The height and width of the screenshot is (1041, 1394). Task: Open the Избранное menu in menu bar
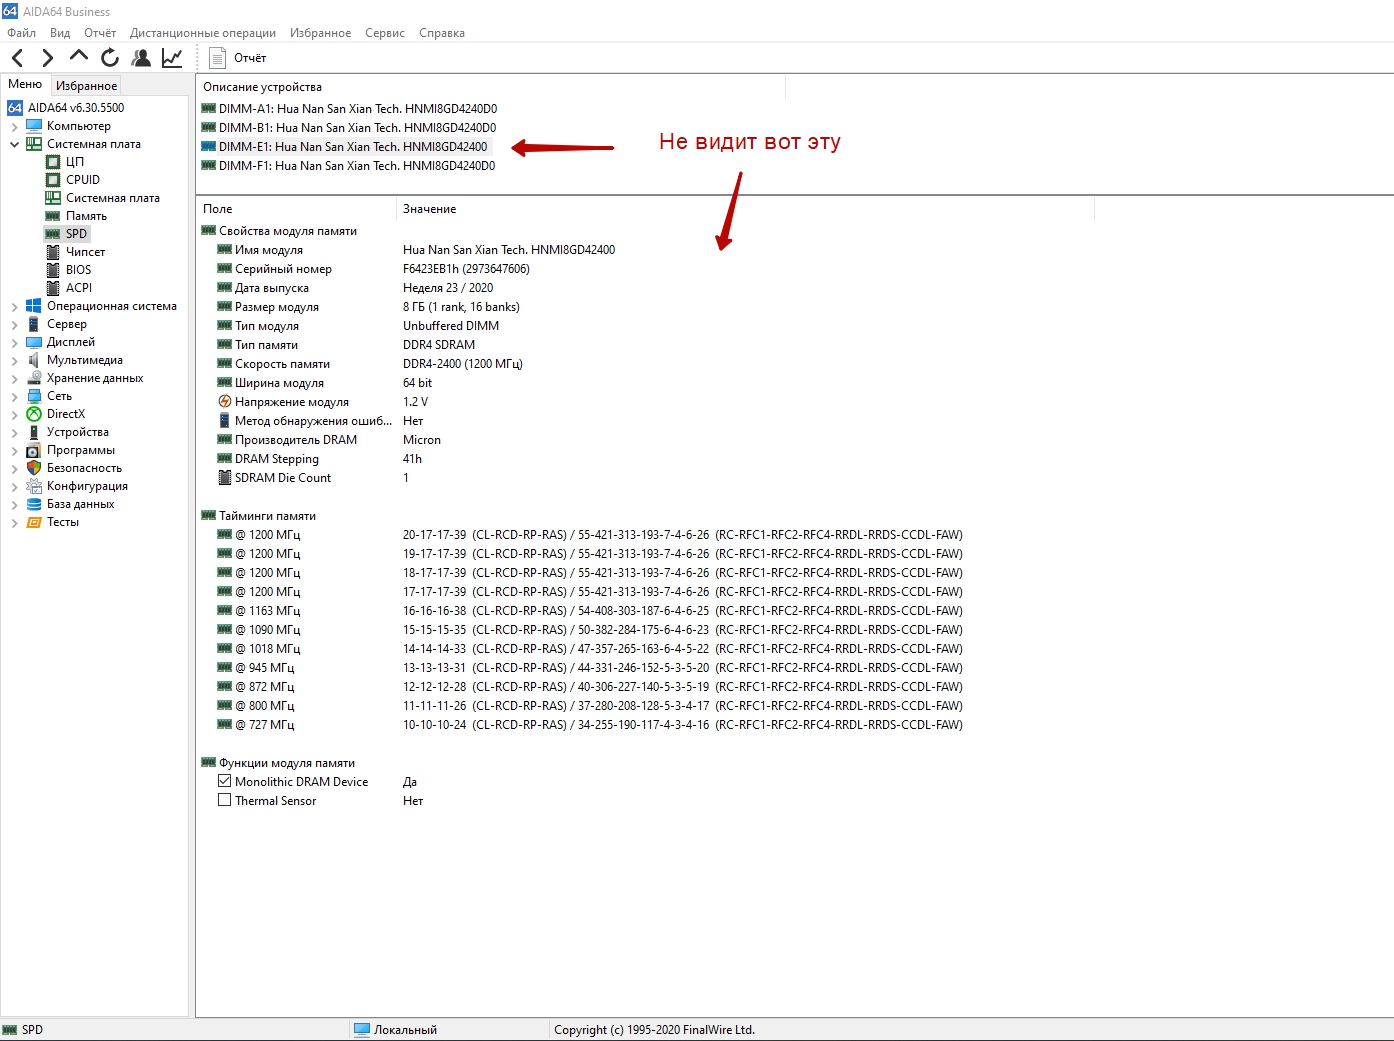320,33
